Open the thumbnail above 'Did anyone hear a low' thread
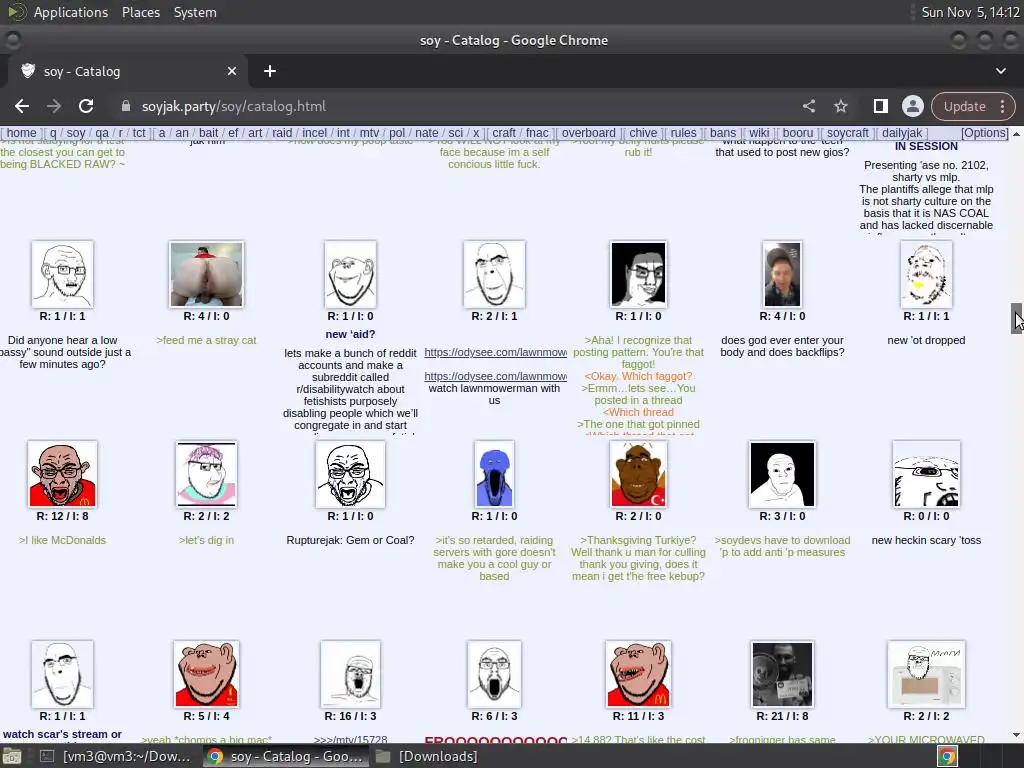 point(62,274)
